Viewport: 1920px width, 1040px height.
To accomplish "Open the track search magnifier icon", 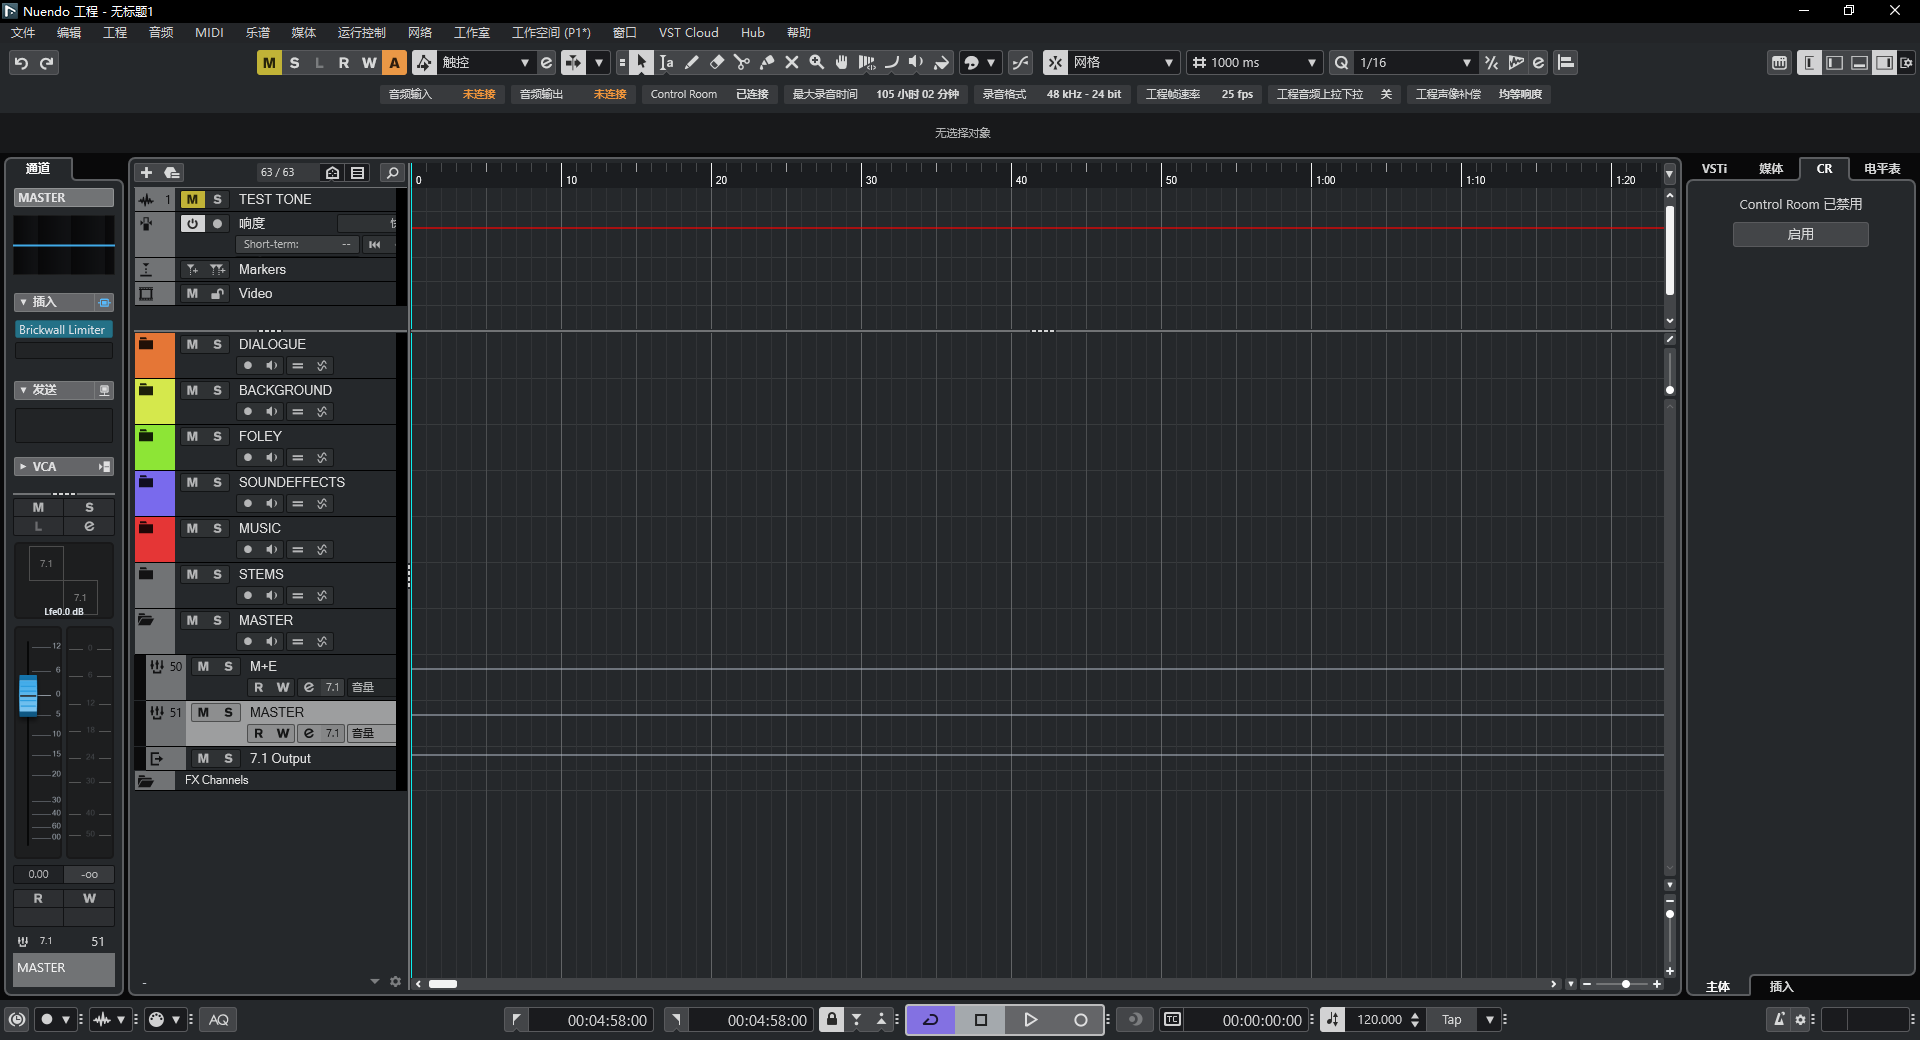I will coord(392,173).
